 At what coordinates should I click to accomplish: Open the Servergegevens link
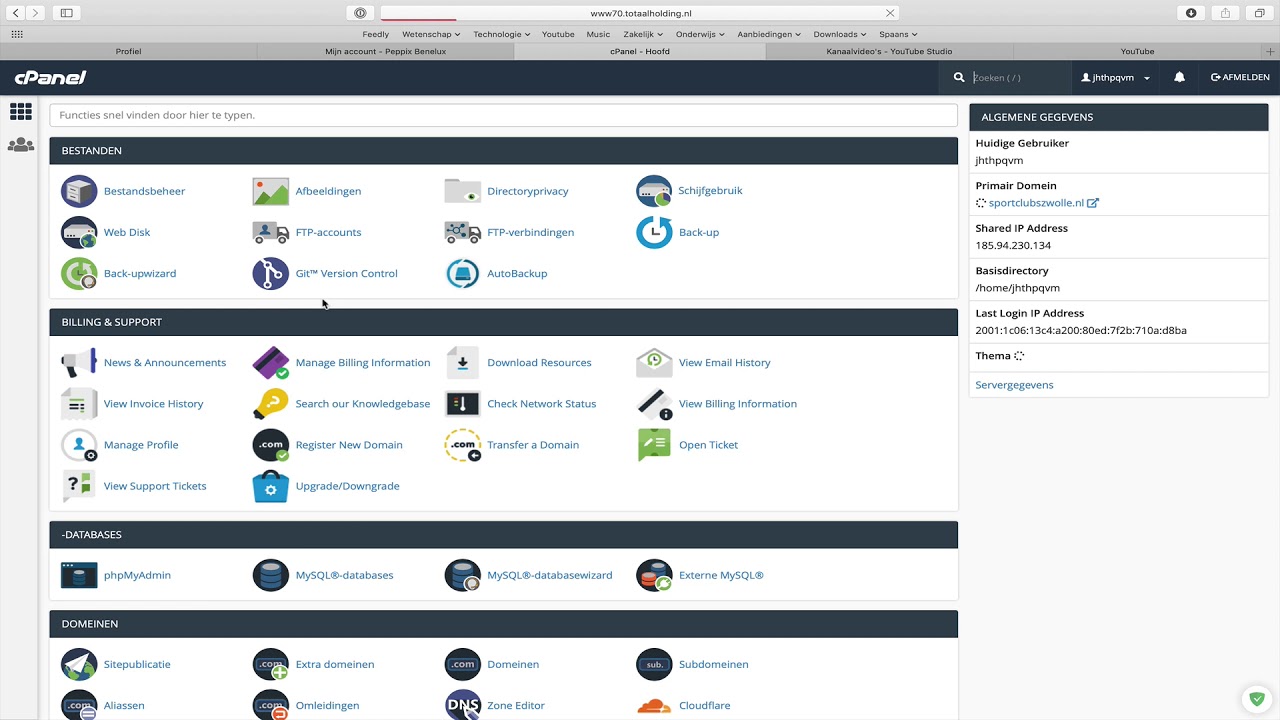click(1014, 385)
